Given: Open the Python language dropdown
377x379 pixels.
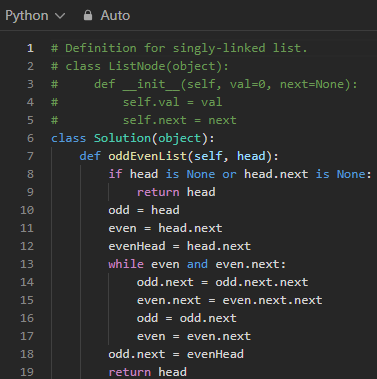Looking at the screenshot, I should pyautogui.click(x=35, y=16).
